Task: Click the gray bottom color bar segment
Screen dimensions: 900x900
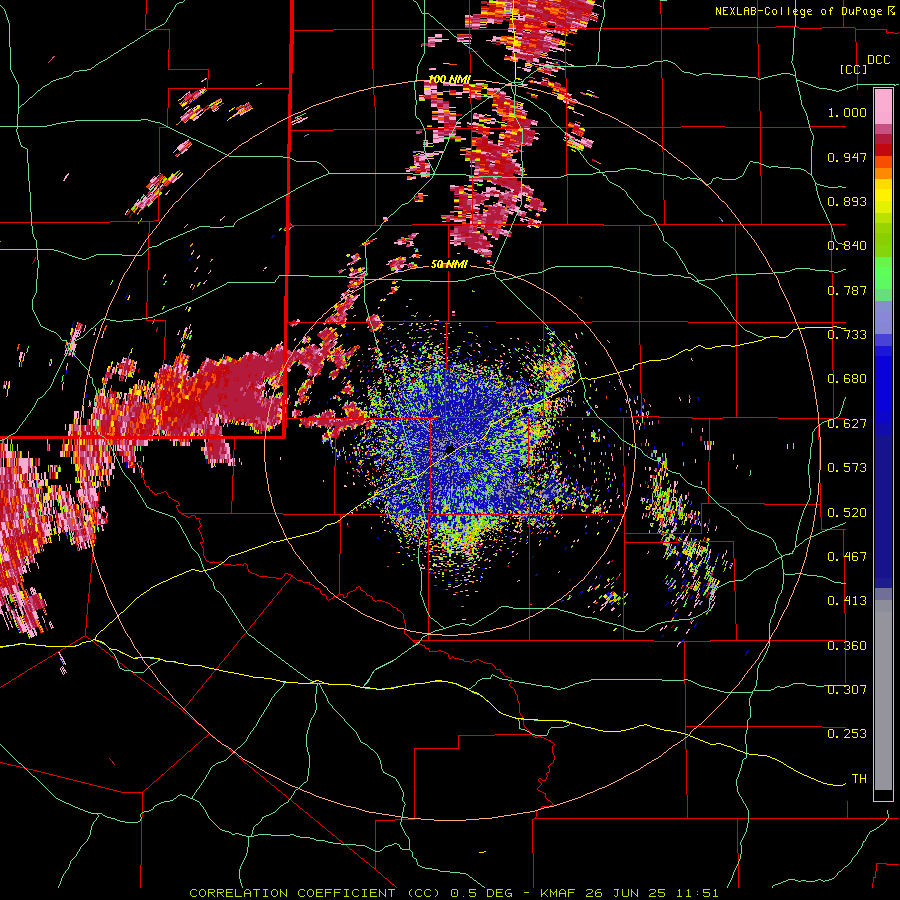Action: 883,695
